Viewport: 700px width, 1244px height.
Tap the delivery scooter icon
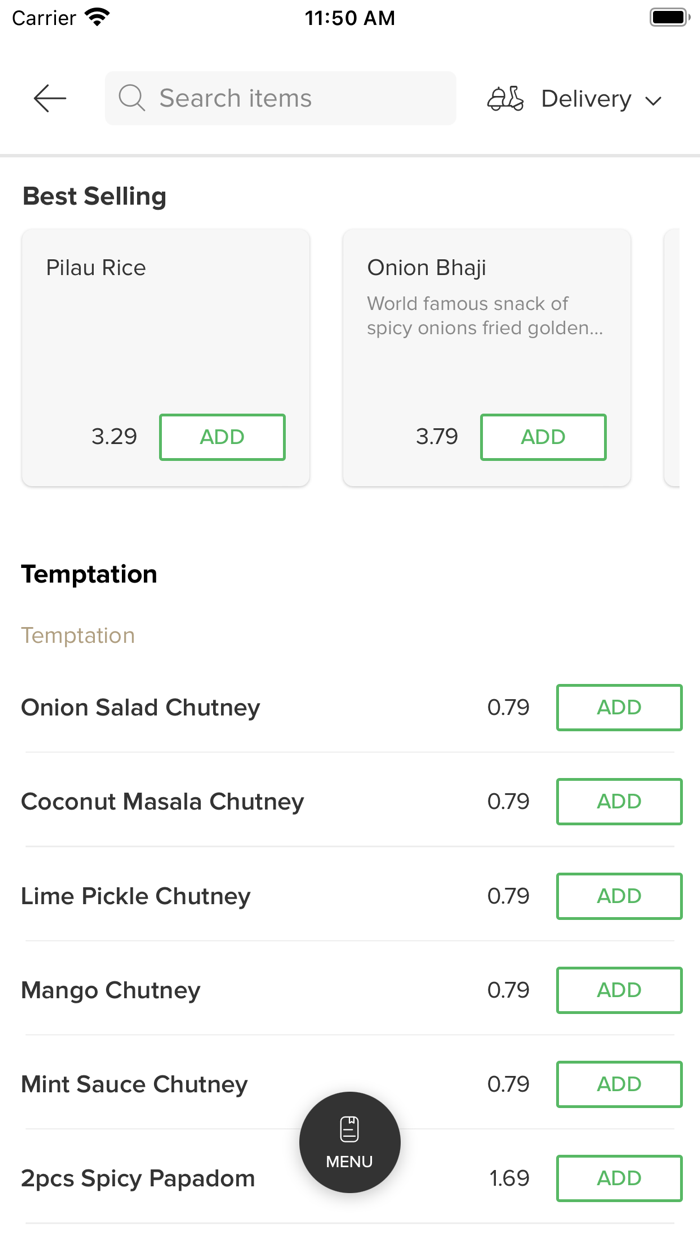[505, 99]
